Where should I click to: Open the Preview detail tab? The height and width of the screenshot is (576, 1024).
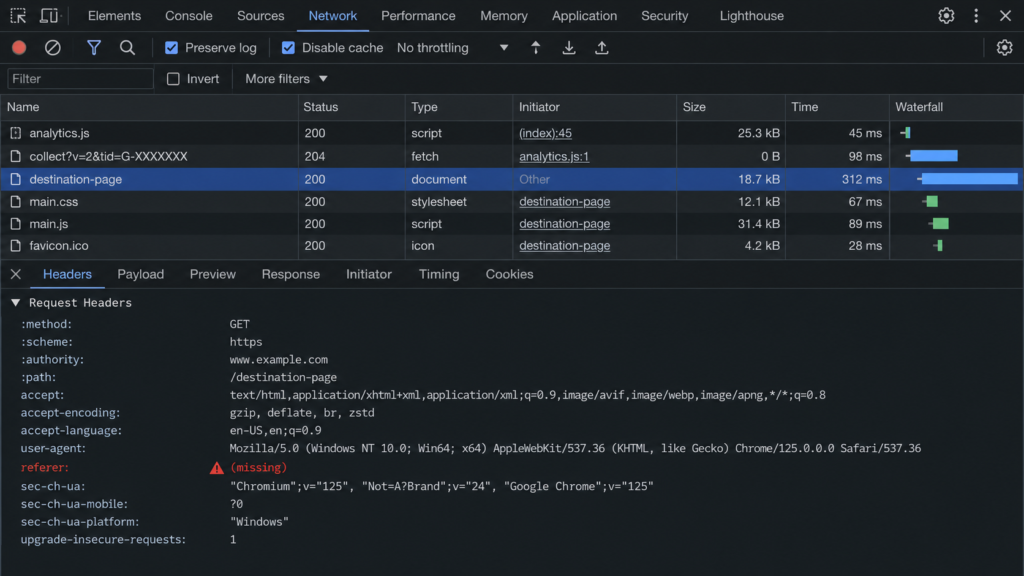click(x=213, y=274)
